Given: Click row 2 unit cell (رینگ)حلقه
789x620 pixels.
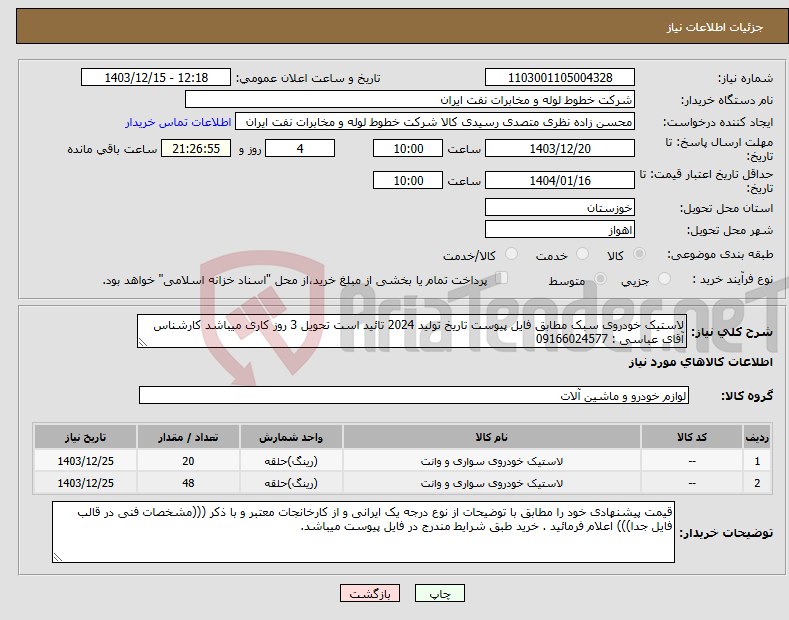Looking at the screenshot, I should 291,483.
